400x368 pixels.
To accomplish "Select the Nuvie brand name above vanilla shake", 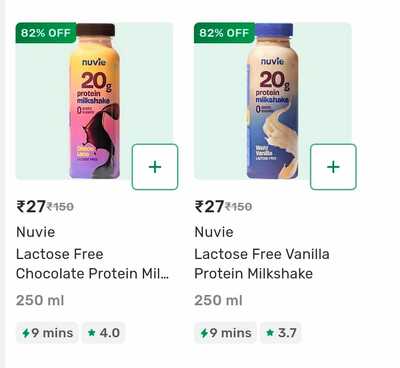I will pos(214,232).
